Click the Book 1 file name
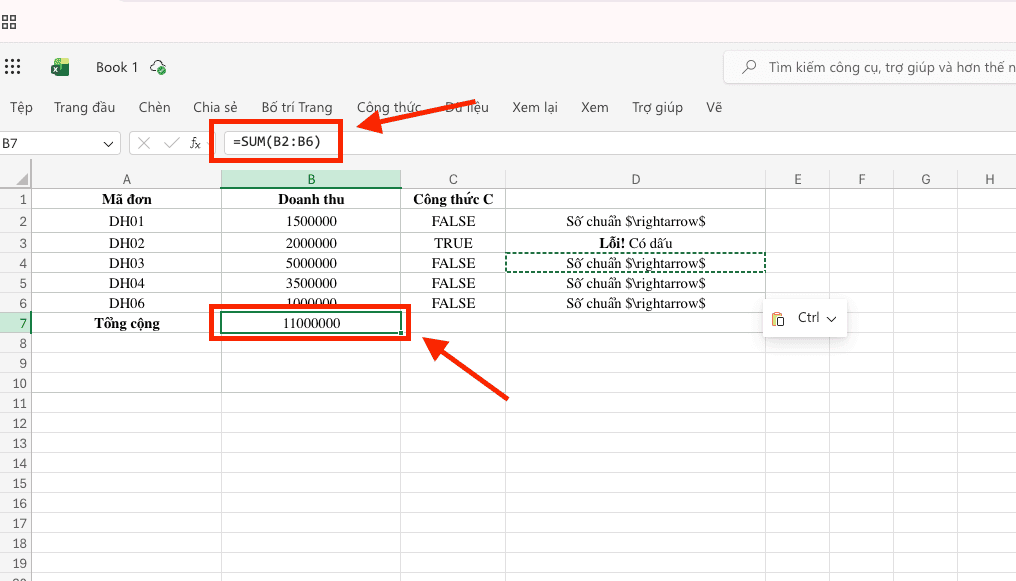Screen dimensions: 1016x581 pyautogui.click(x=117, y=67)
